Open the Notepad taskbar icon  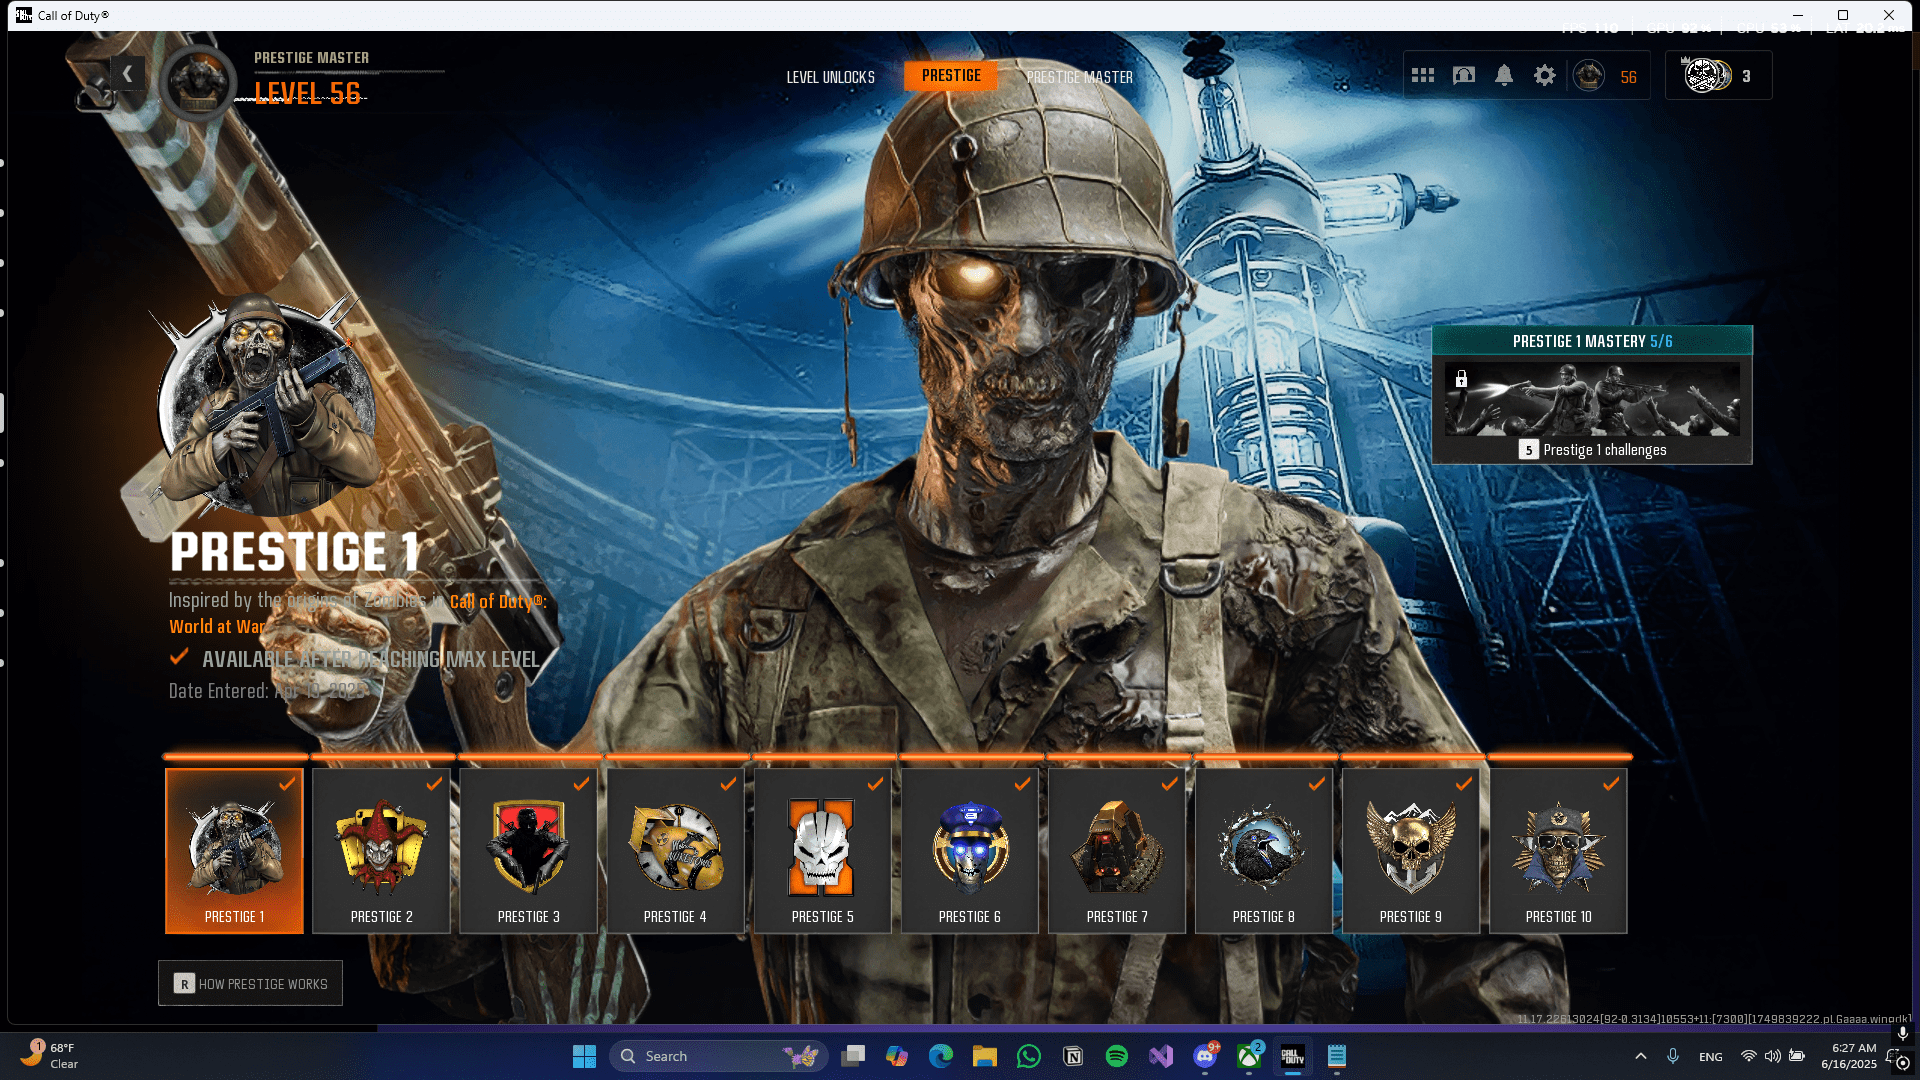click(x=1337, y=1056)
